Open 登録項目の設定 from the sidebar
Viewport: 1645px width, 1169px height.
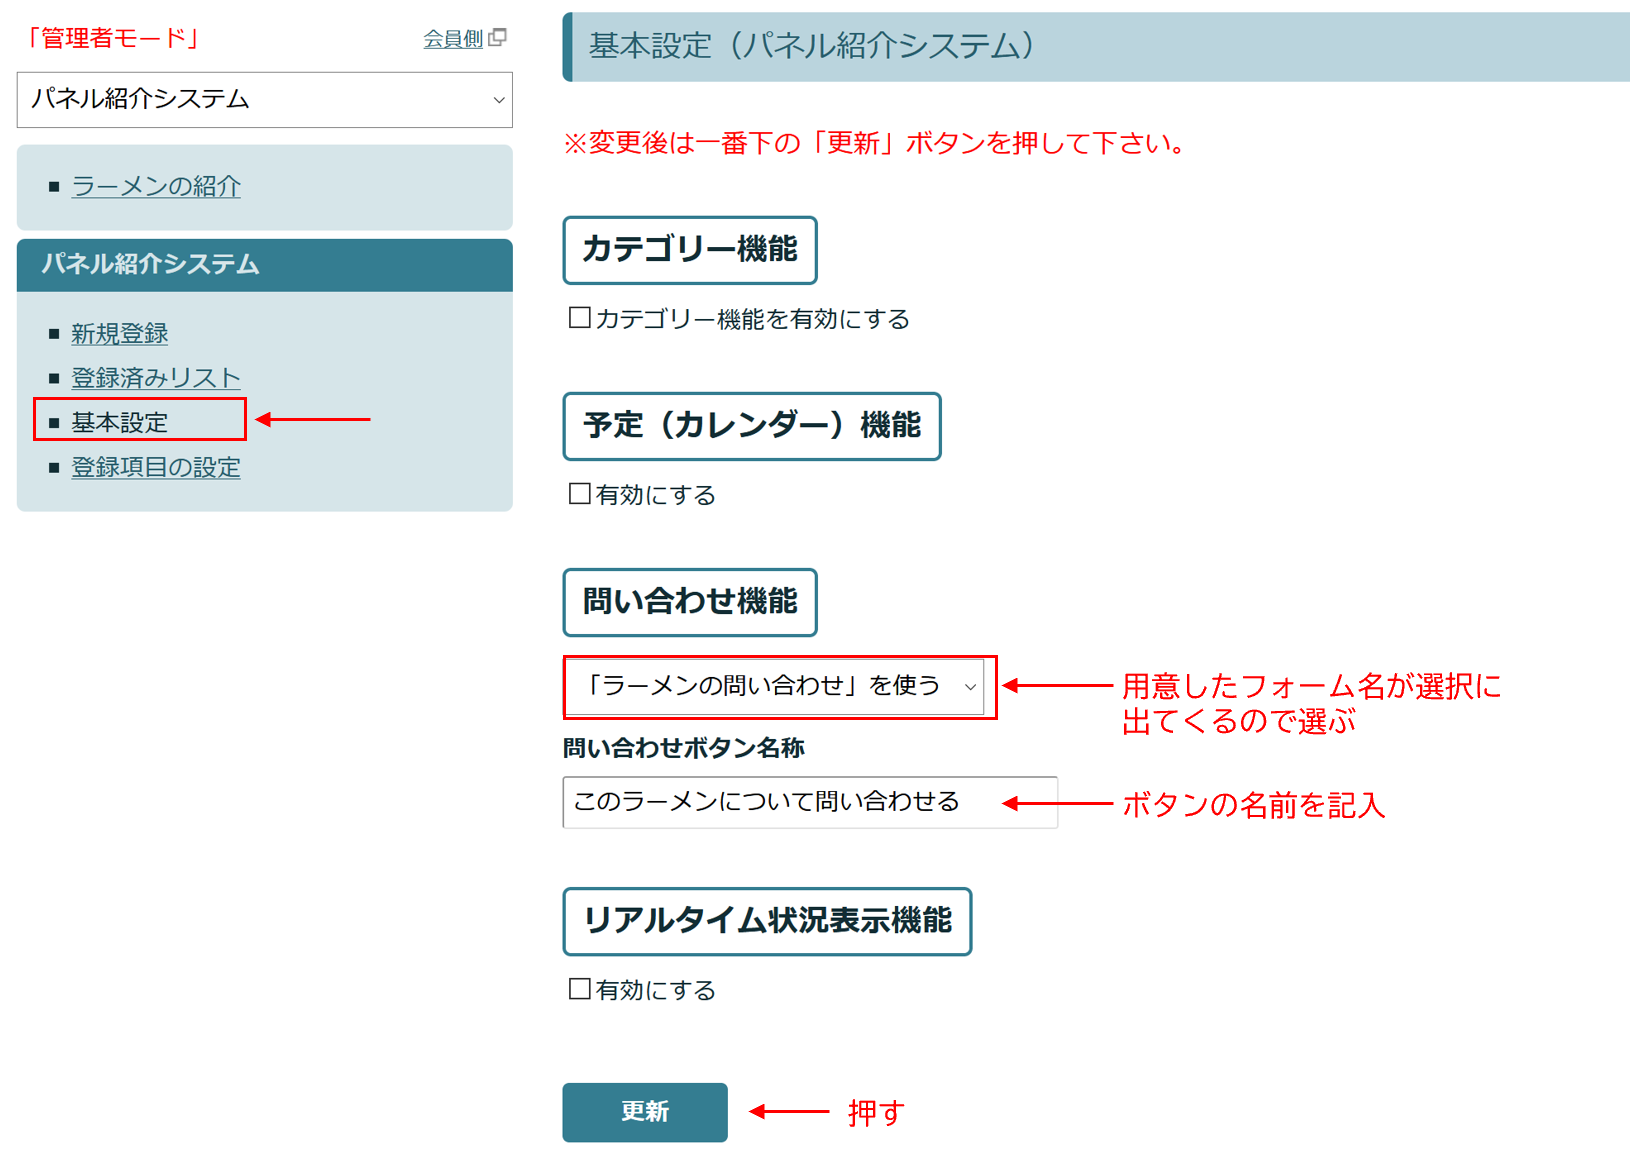[156, 468]
